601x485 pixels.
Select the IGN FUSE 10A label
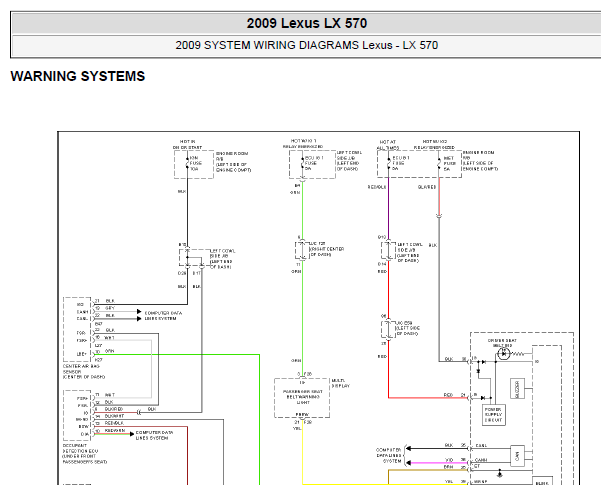(195, 163)
